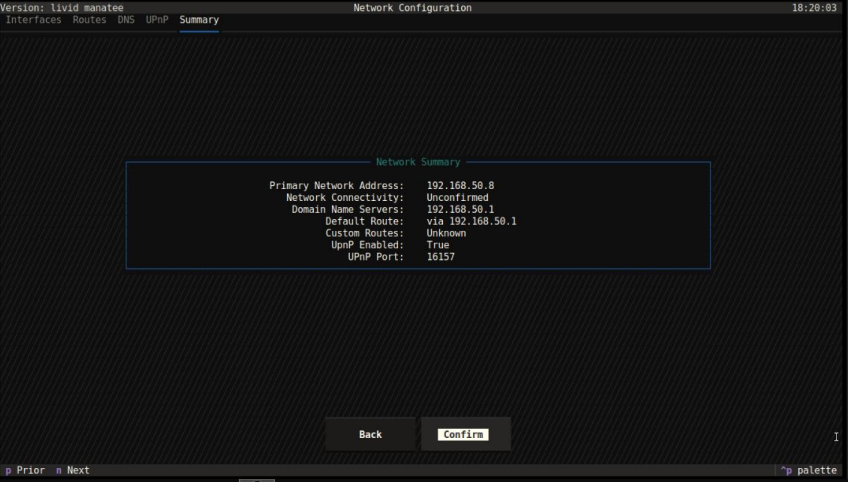Click the clock in the header

tap(813, 7)
